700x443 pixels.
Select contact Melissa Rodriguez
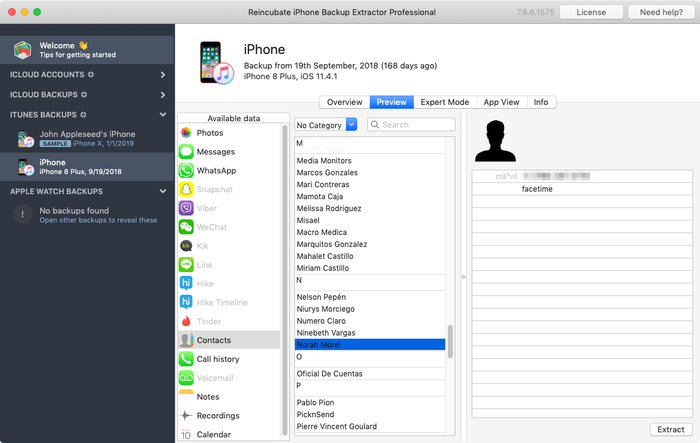click(370, 208)
